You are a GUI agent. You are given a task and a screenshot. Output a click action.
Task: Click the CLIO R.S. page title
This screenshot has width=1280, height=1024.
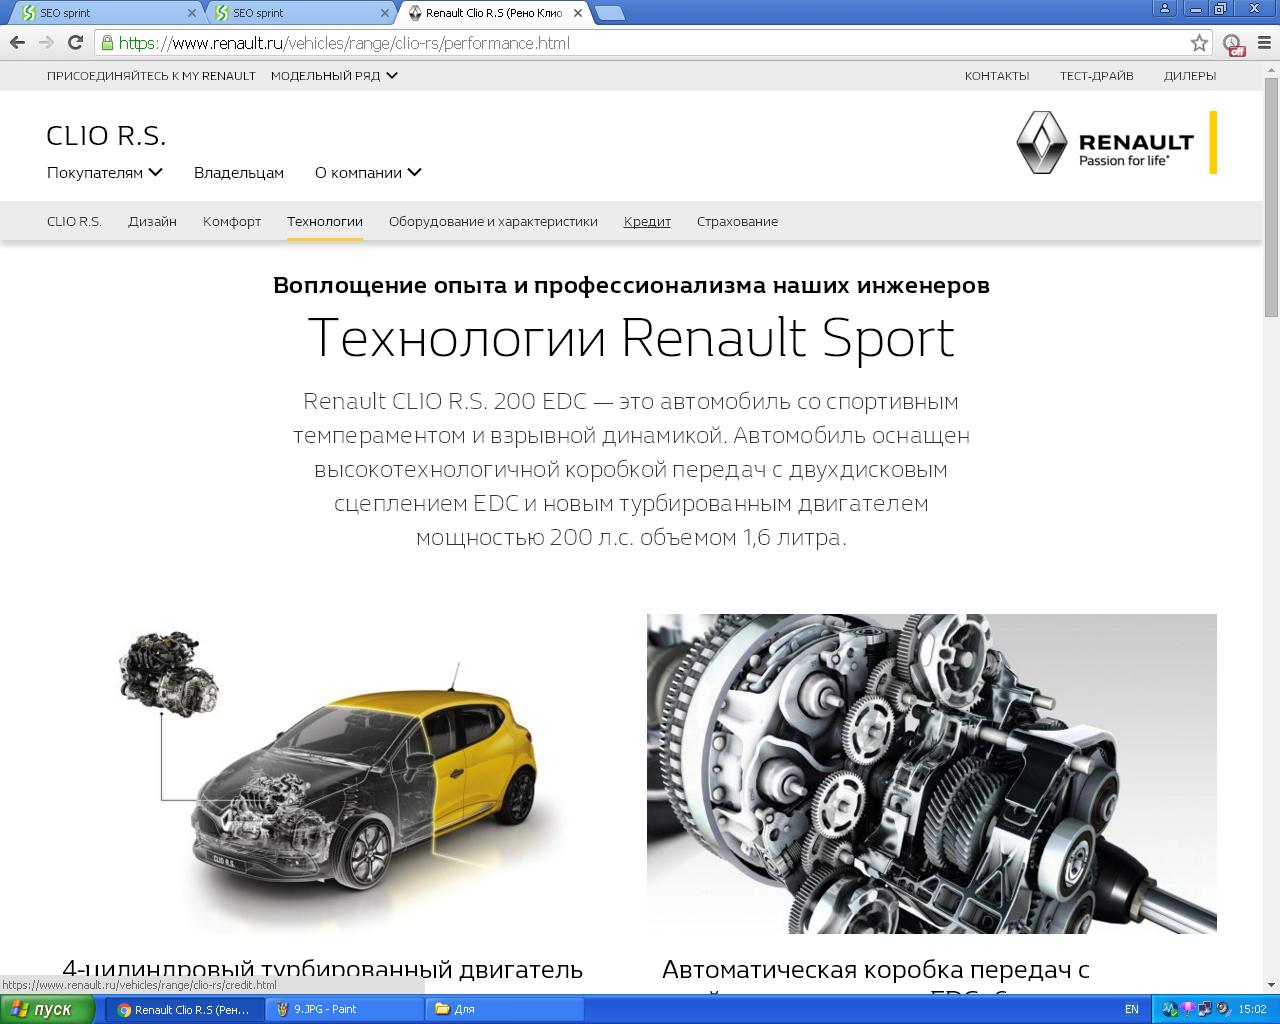[106, 135]
